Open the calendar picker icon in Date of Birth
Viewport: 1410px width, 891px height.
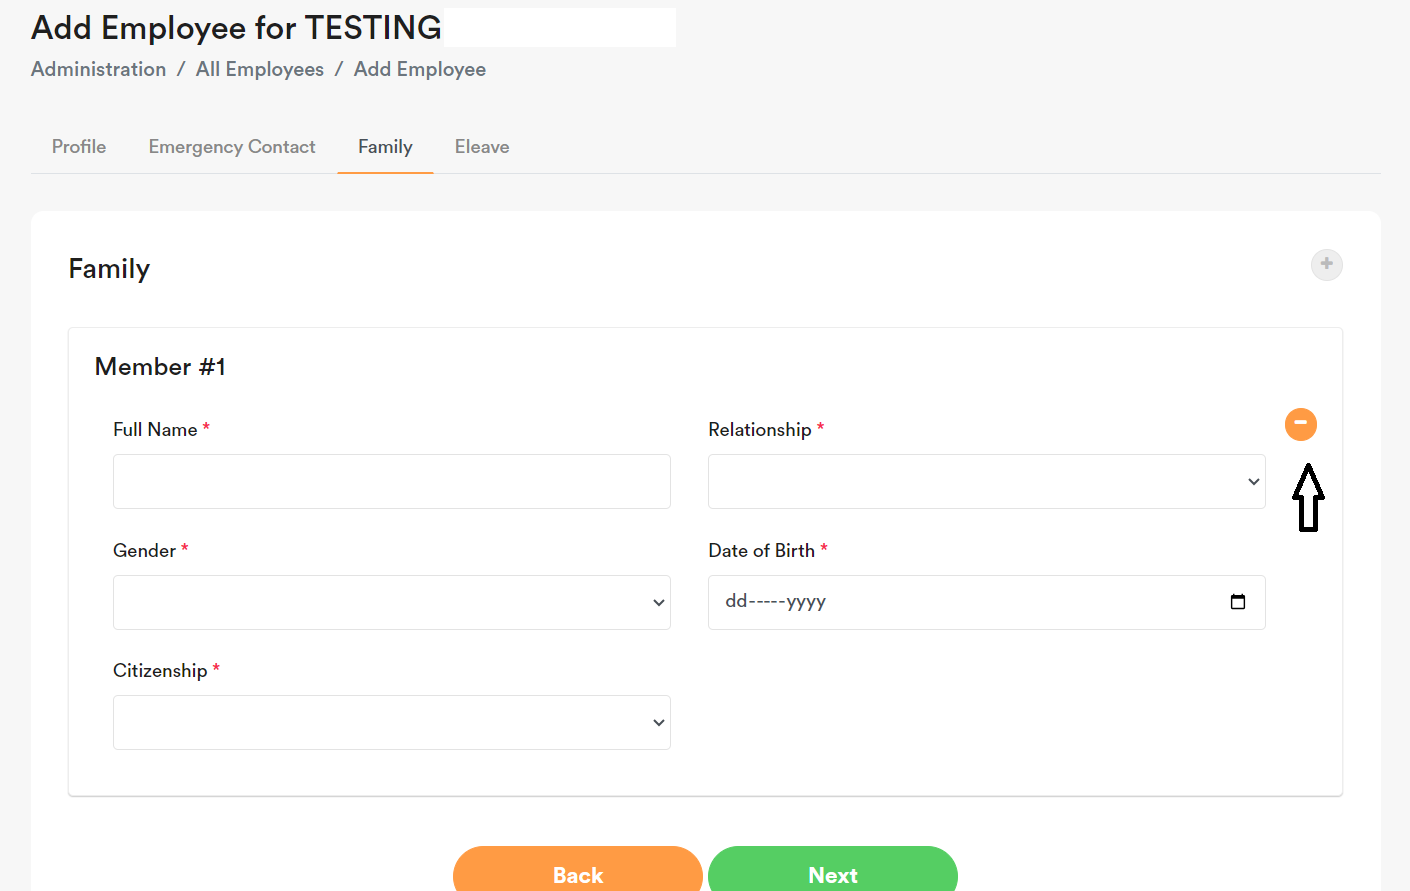click(1237, 602)
